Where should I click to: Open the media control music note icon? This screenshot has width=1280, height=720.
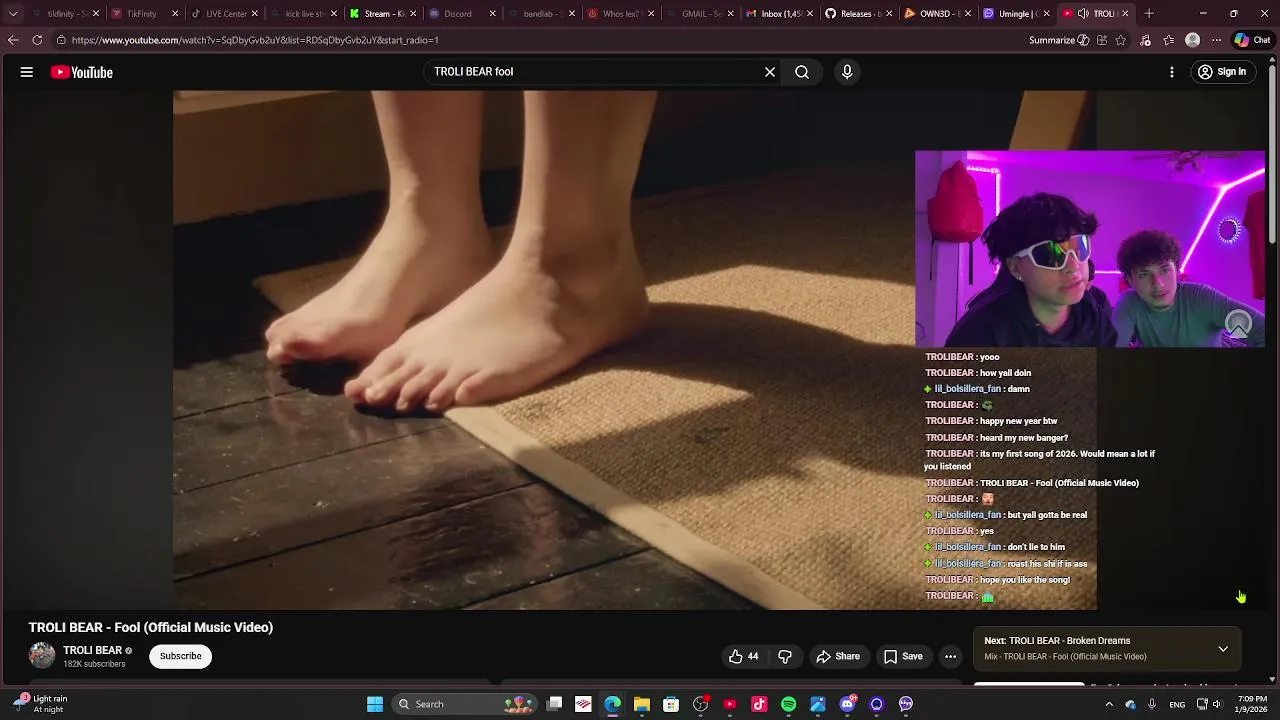click(1145, 40)
